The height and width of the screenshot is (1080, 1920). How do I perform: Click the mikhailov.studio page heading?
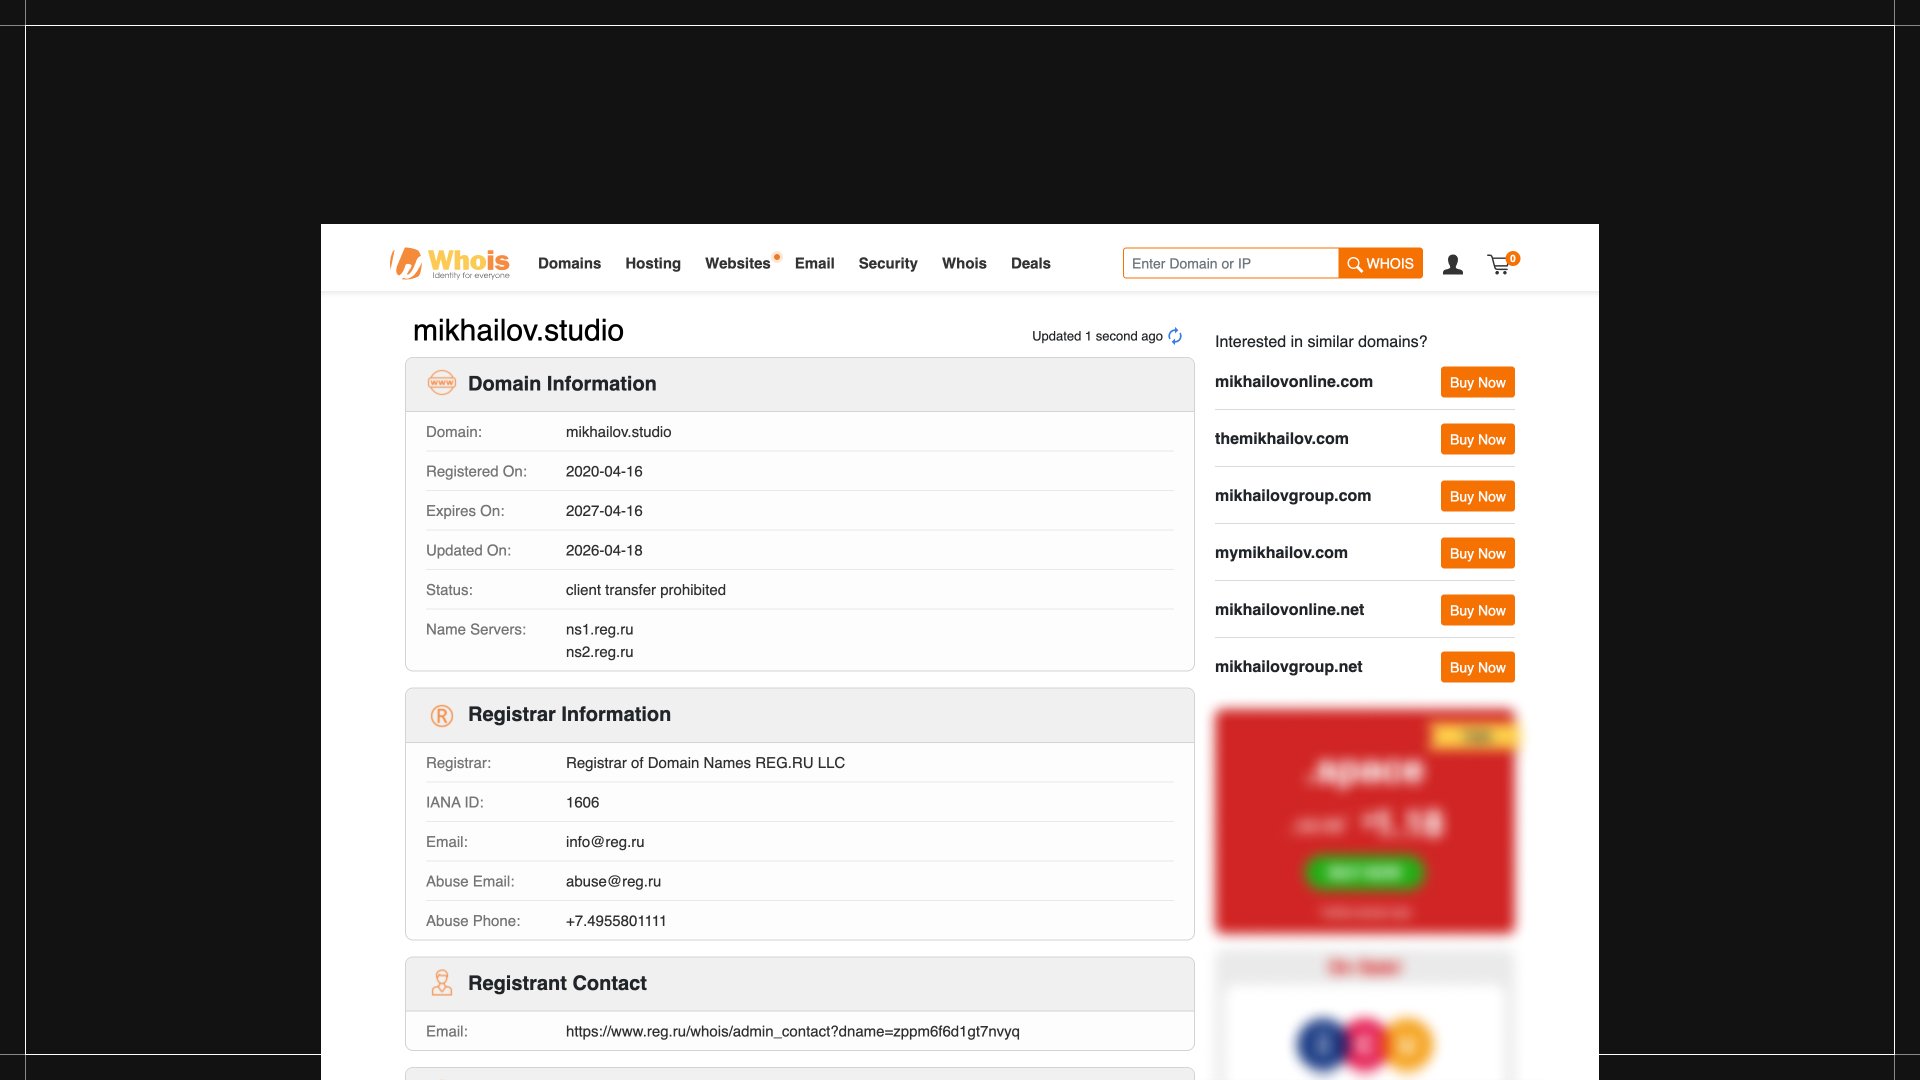(x=518, y=331)
